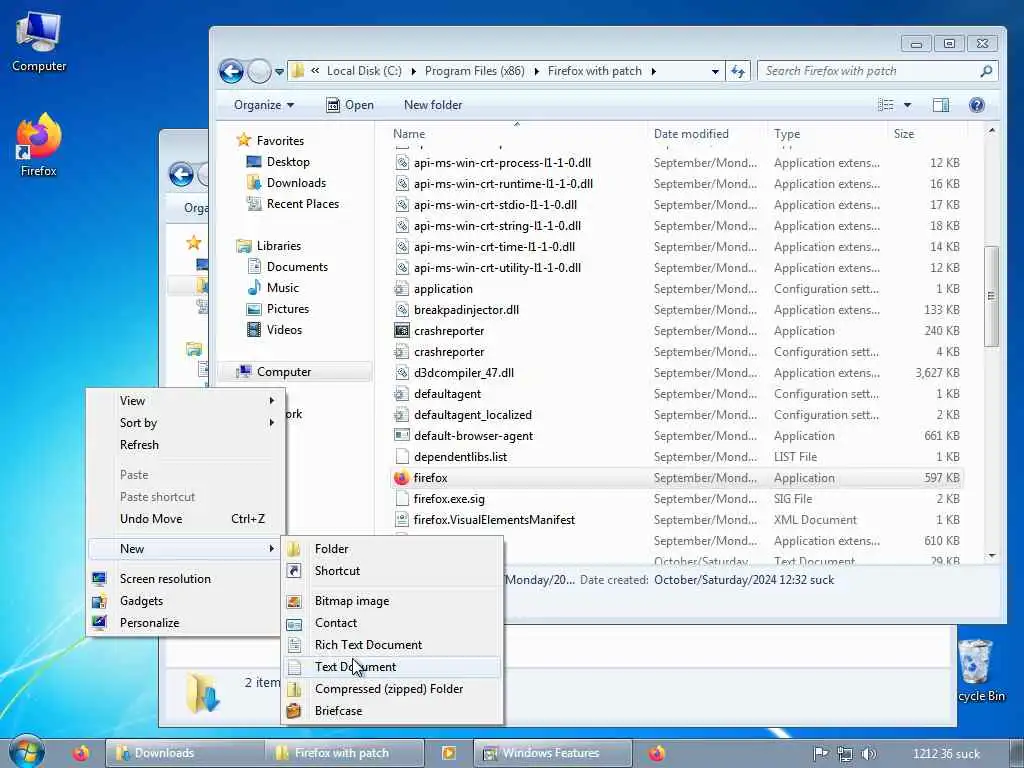Select default-browser-agent file icon
1024x768 pixels.
[402, 436]
